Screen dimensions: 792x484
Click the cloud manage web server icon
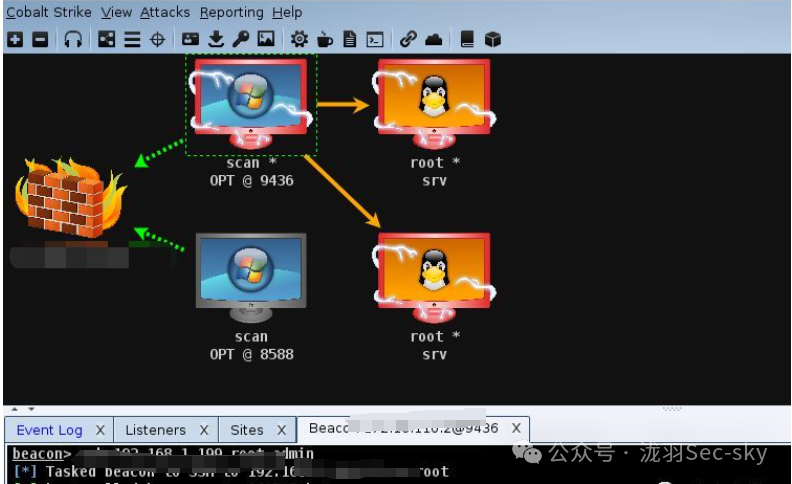433,39
